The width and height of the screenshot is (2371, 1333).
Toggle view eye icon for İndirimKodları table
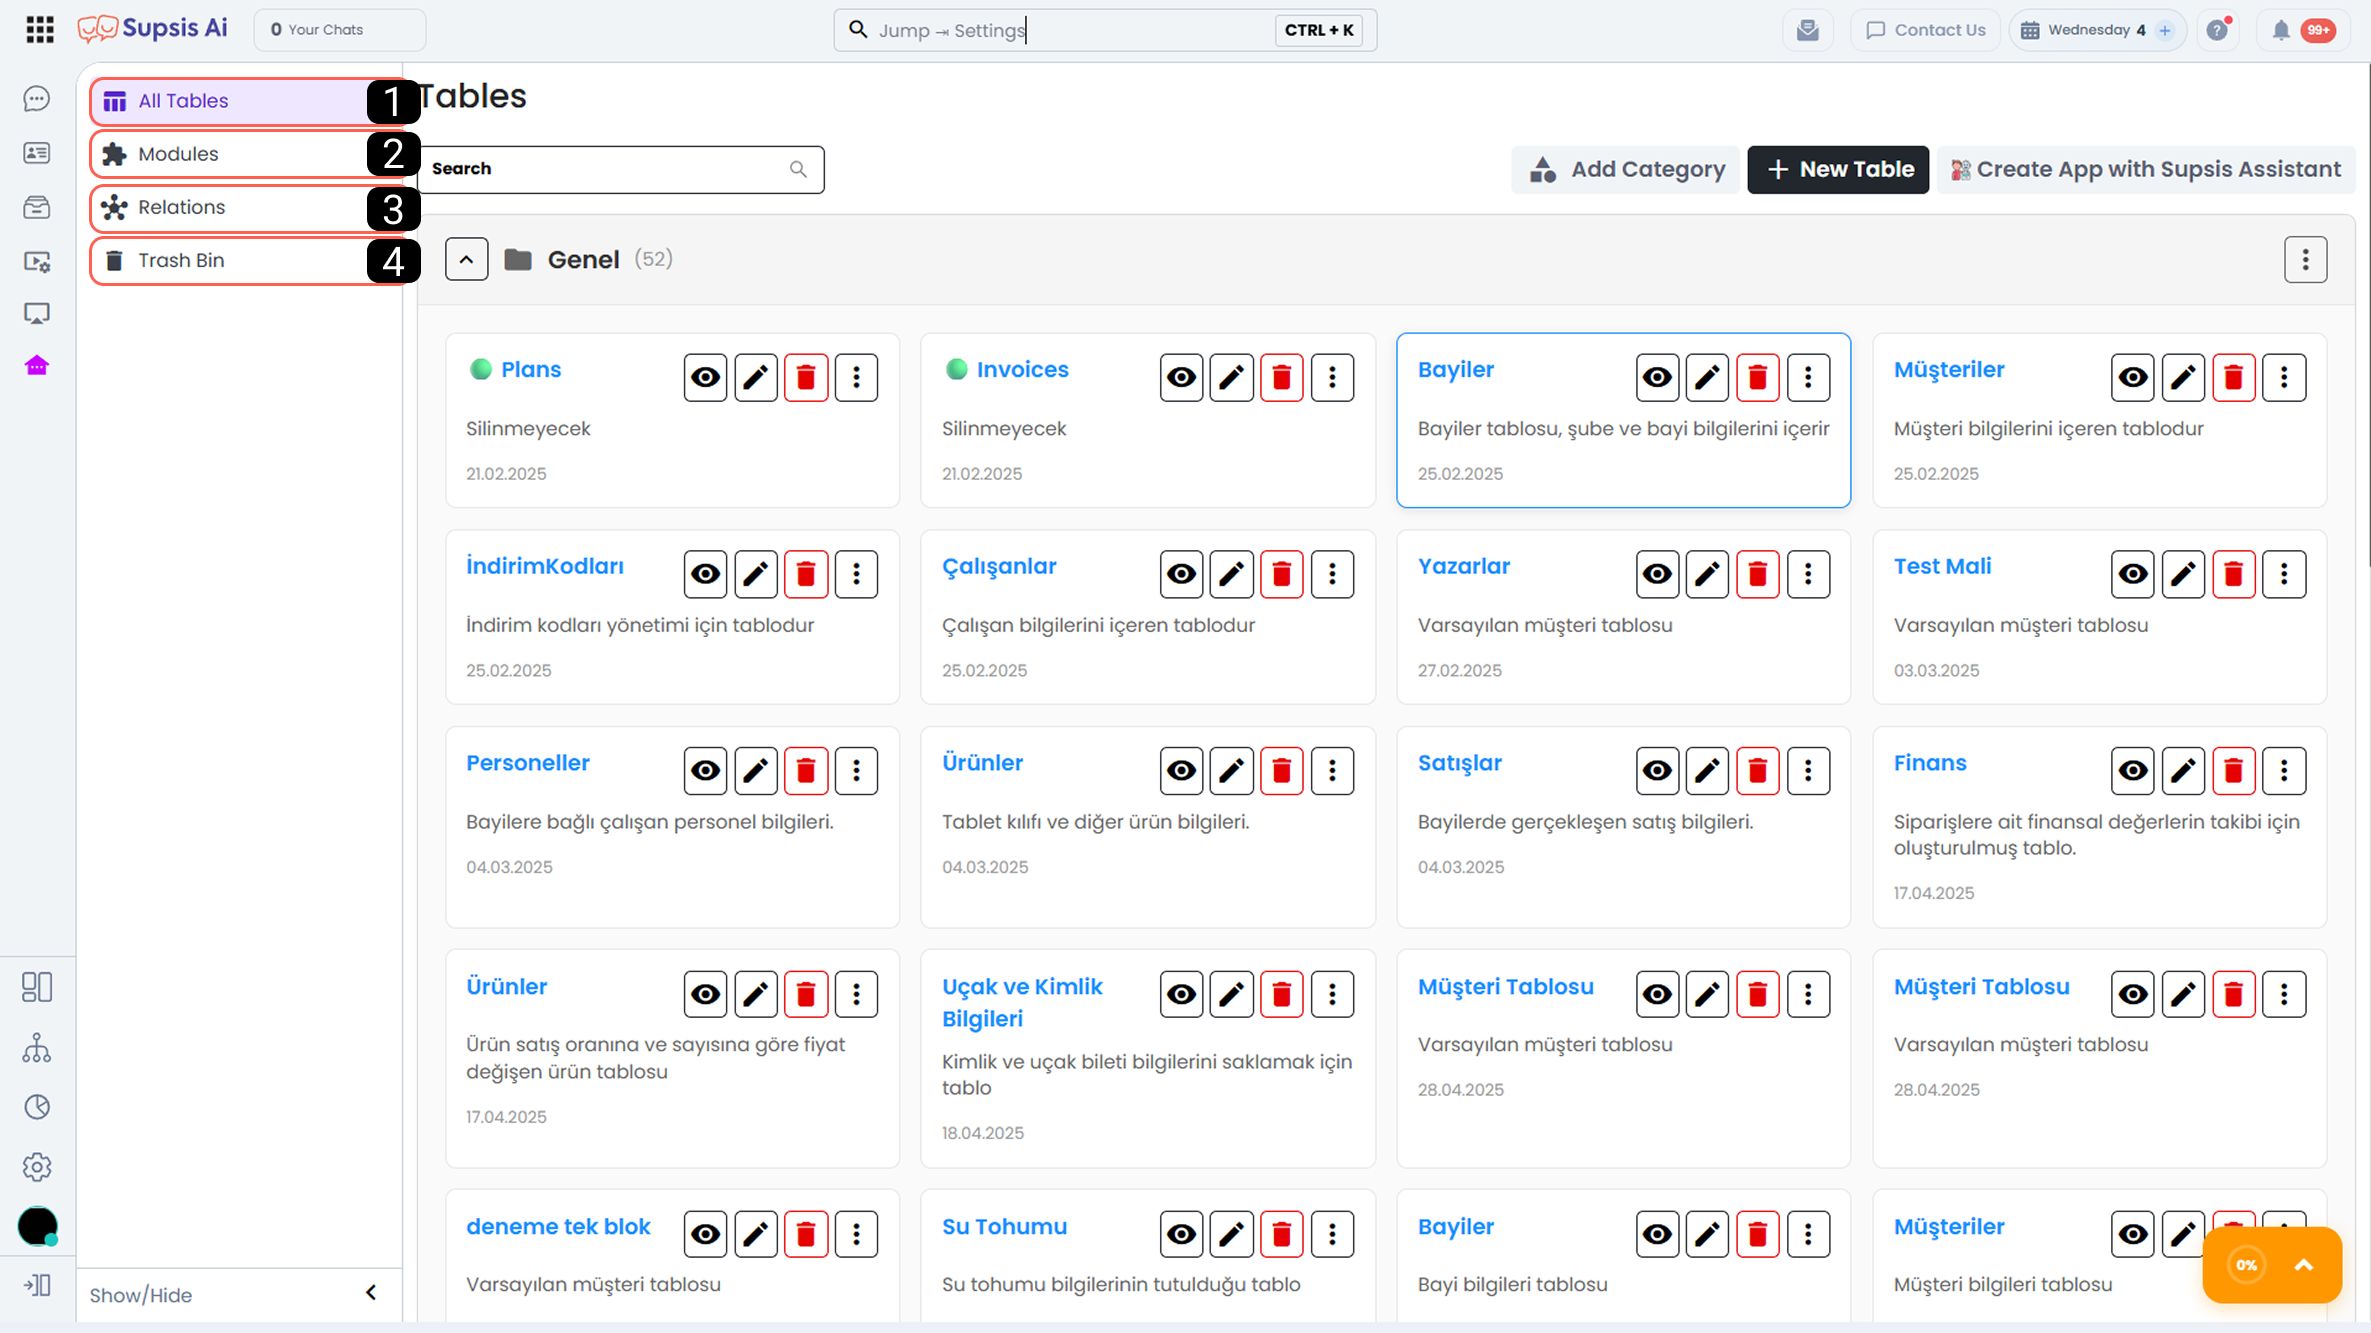point(705,574)
